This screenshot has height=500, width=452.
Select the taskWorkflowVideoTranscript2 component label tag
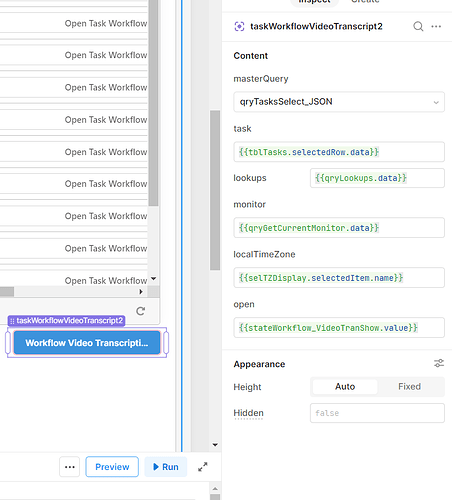(67, 321)
